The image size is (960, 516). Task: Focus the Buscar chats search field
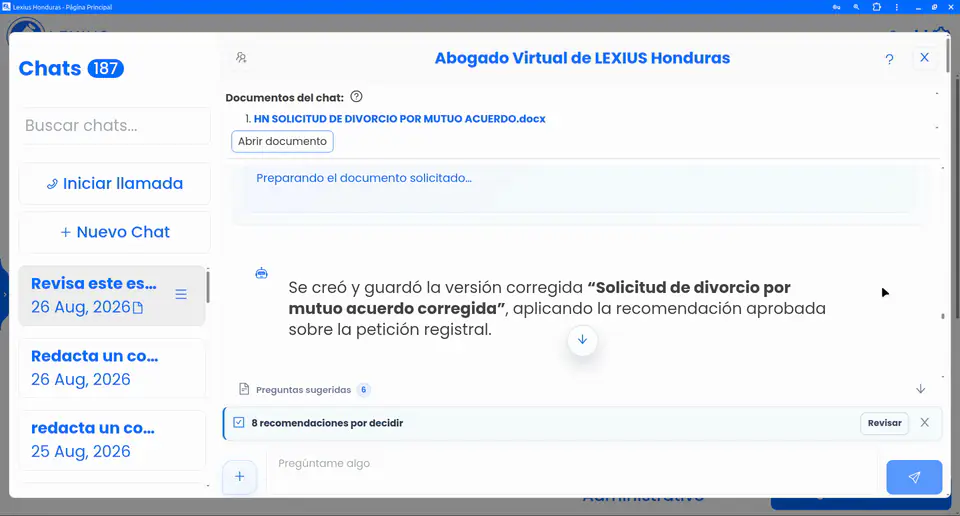114,125
